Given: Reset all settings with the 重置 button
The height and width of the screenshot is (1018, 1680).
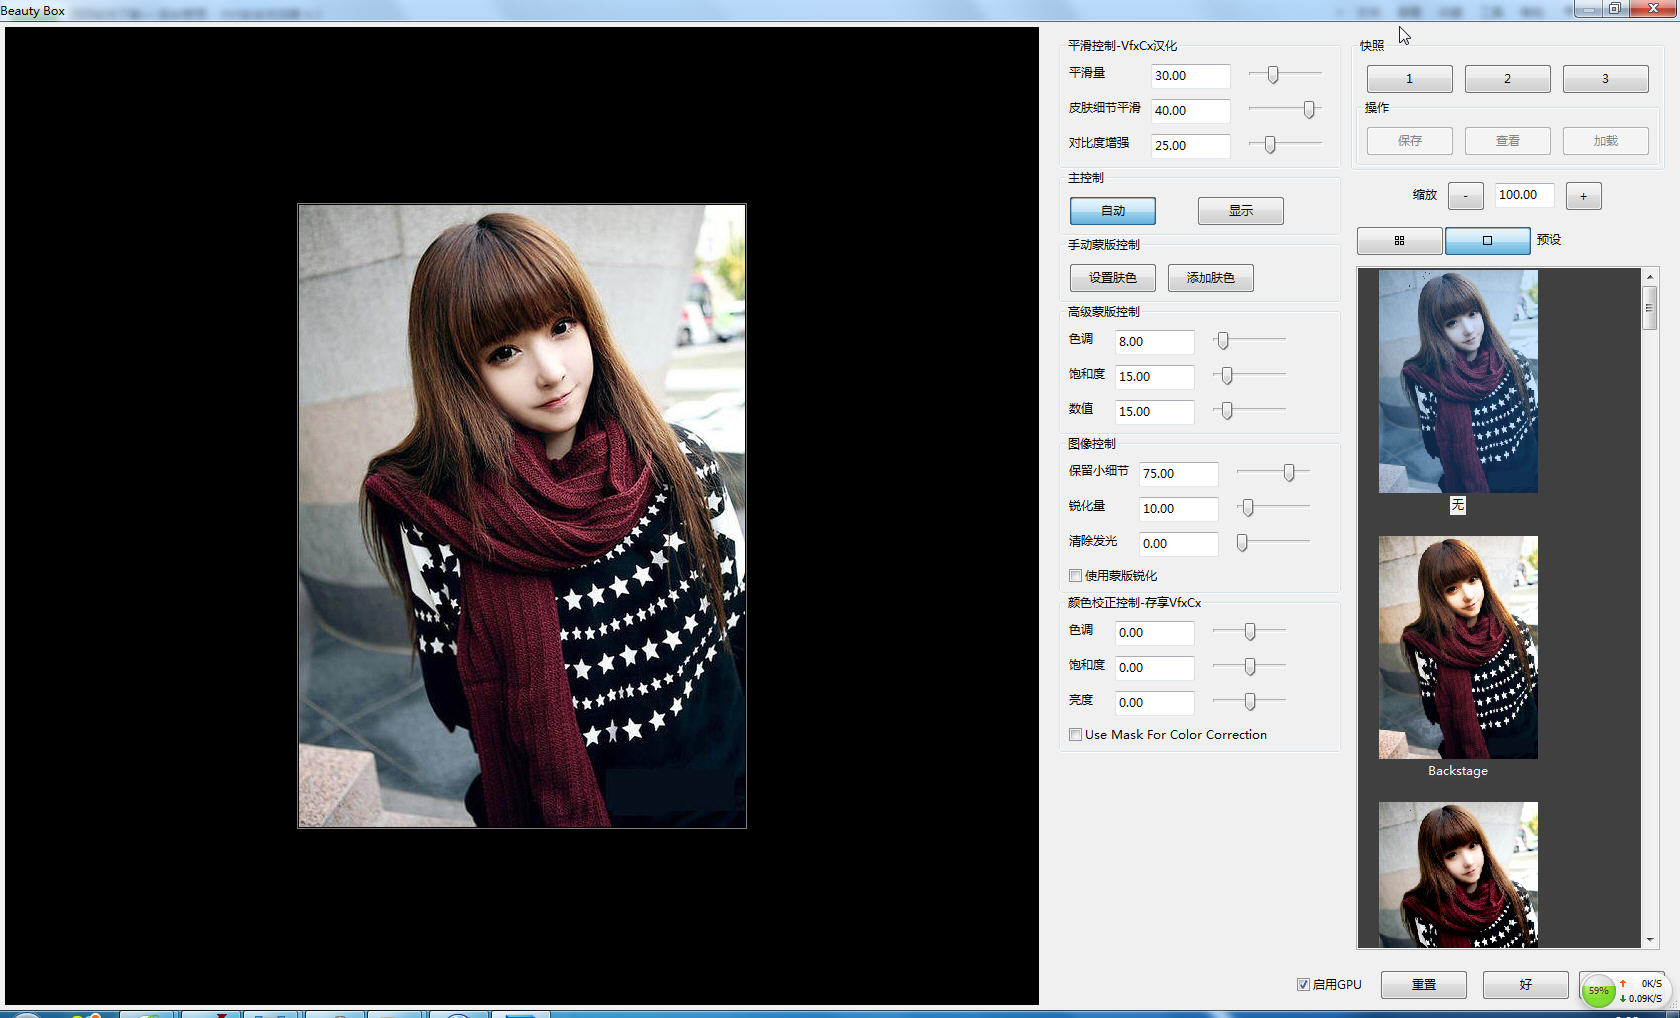Looking at the screenshot, I should click(1423, 984).
